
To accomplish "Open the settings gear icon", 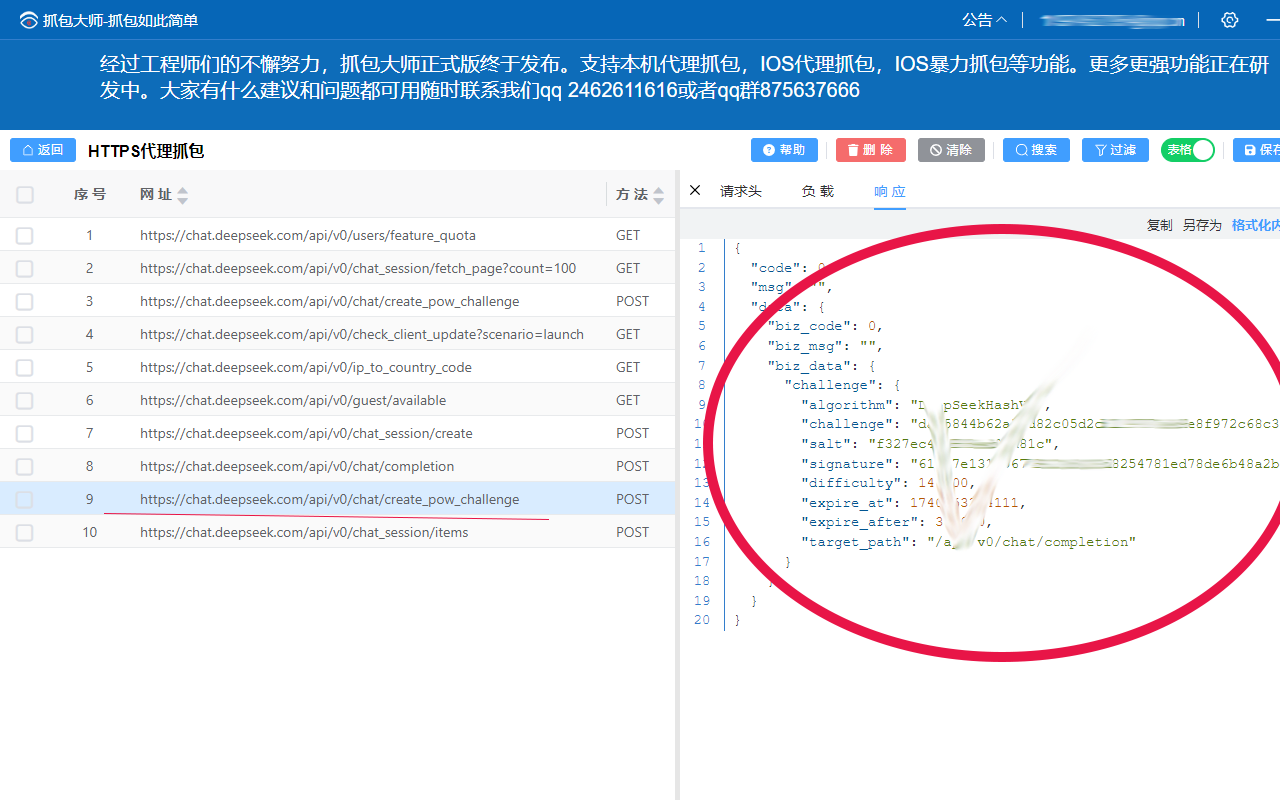I will click(x=1230, y=20).
